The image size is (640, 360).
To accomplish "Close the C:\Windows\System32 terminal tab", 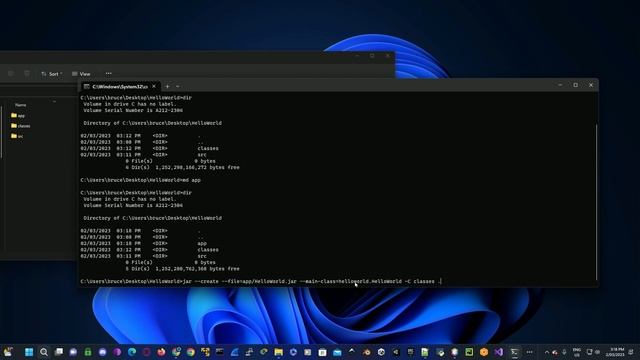I will pyautogui.click(x=154, y=86).
